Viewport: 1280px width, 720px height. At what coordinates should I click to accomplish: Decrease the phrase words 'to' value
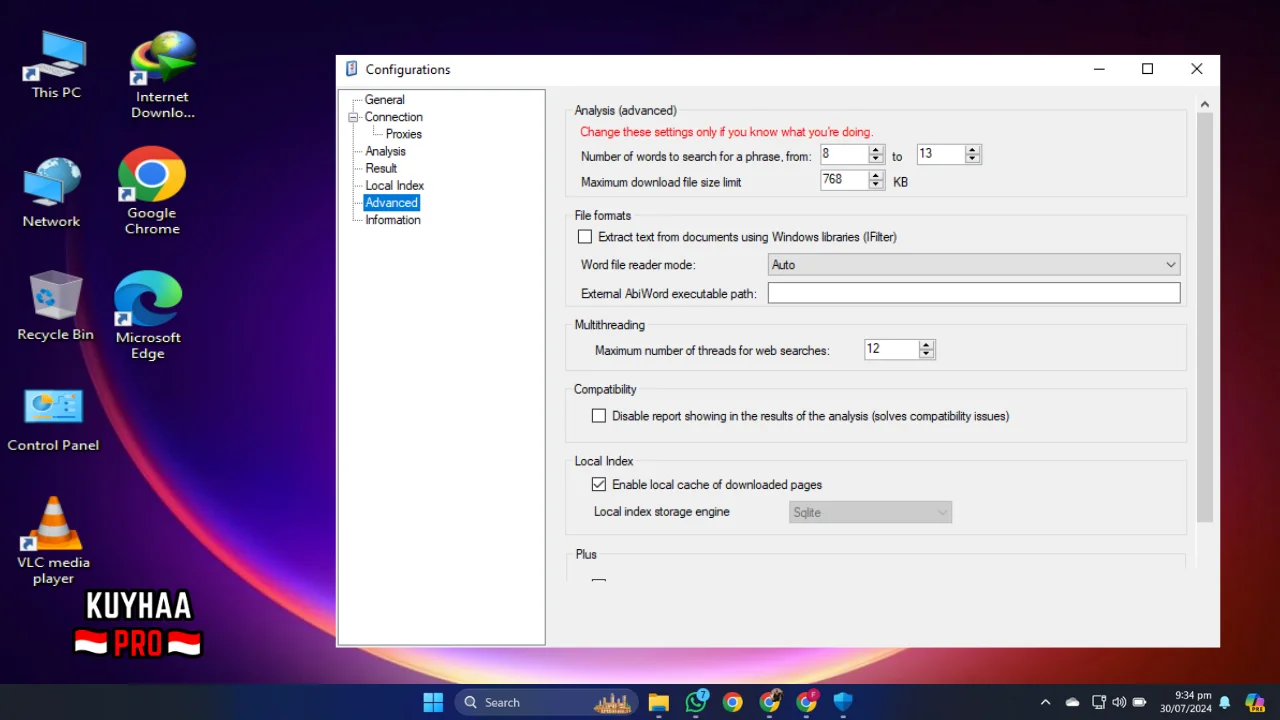click(973, 159)
